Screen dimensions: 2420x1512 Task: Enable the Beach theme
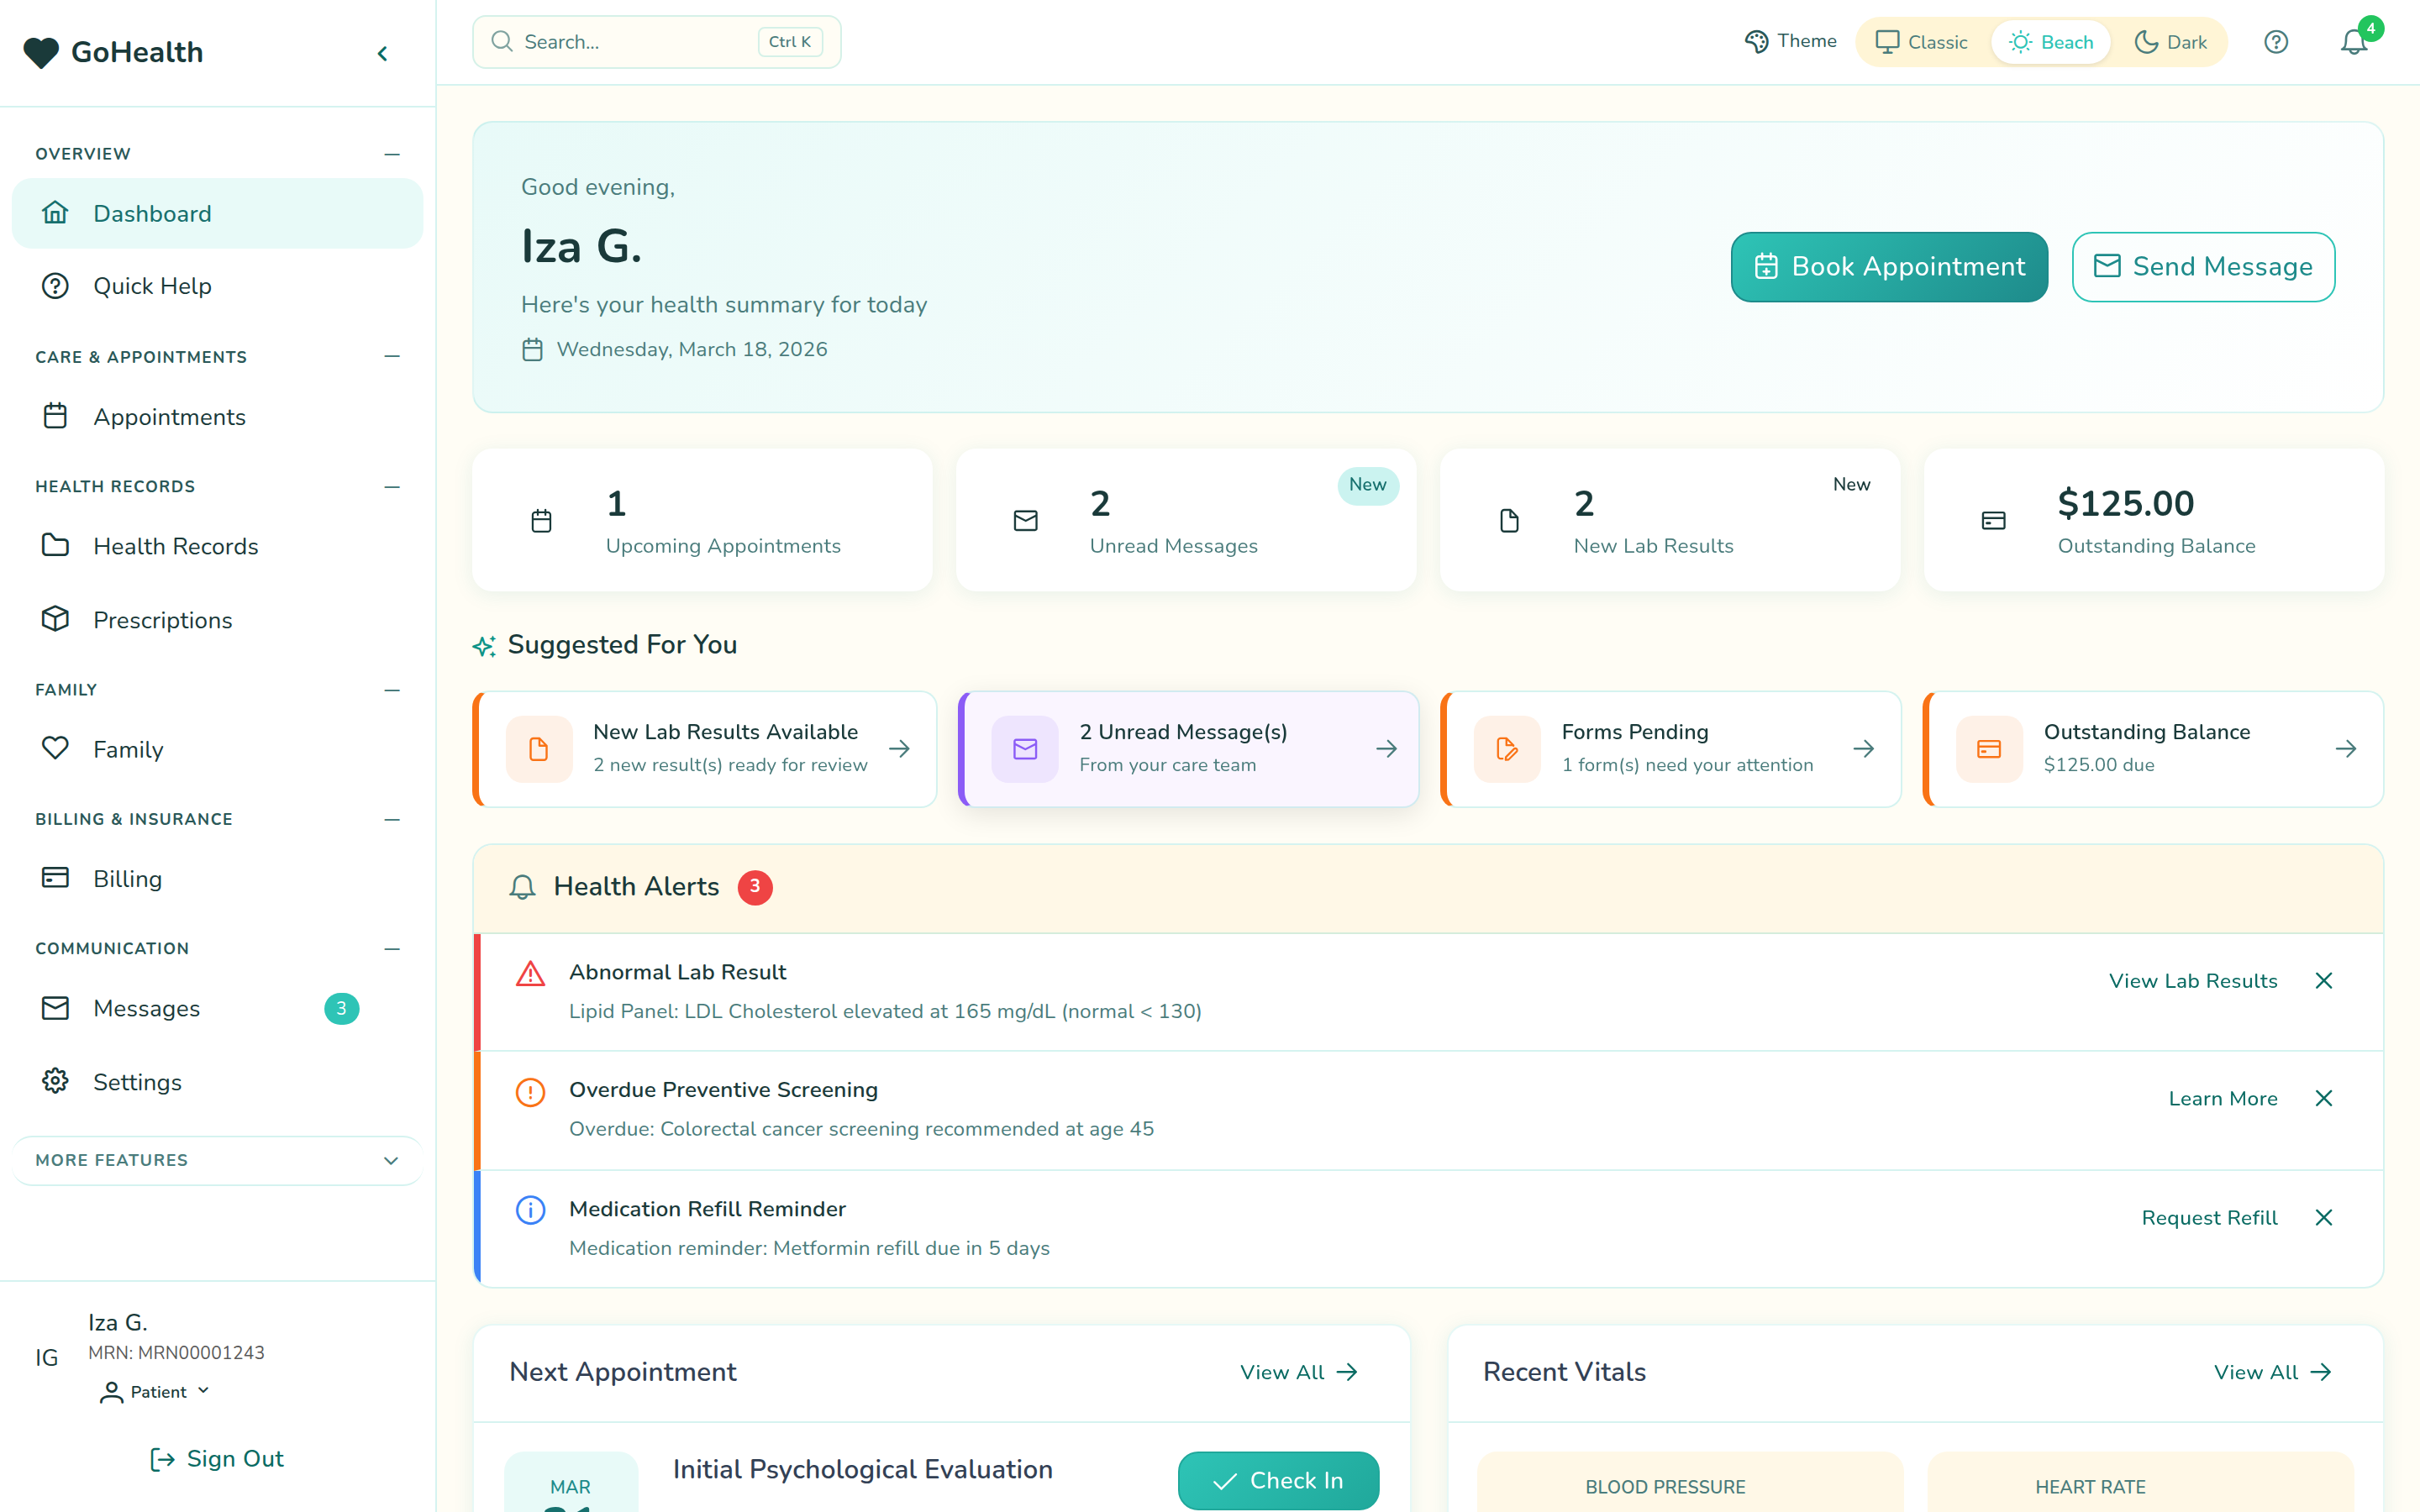(x=2051, y=41)
